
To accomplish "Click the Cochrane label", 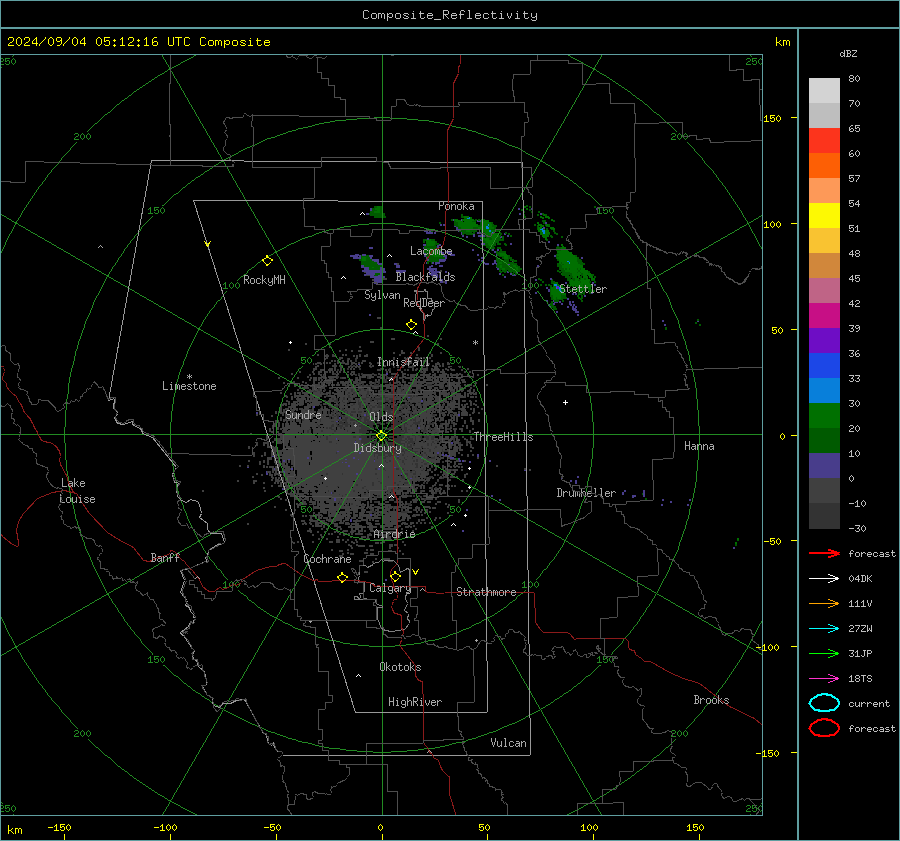I will pyautogui.click(x=327, y=559).
